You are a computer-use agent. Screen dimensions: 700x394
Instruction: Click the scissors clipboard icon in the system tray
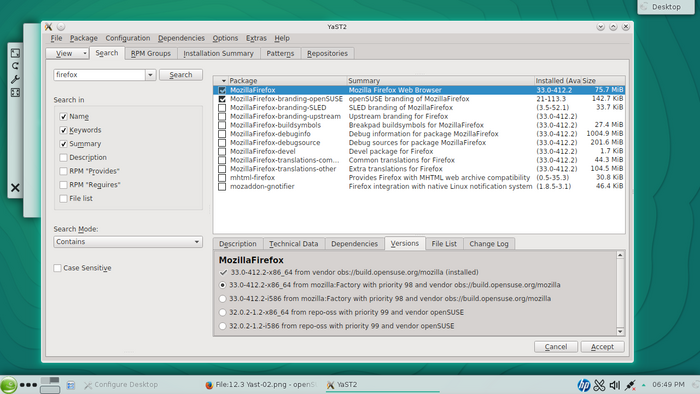(x=599, y=385)
